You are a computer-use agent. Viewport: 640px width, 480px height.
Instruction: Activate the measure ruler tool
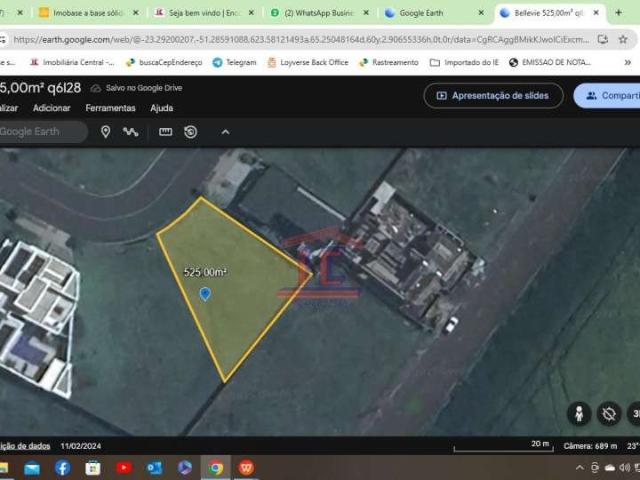tap(165, 132)
